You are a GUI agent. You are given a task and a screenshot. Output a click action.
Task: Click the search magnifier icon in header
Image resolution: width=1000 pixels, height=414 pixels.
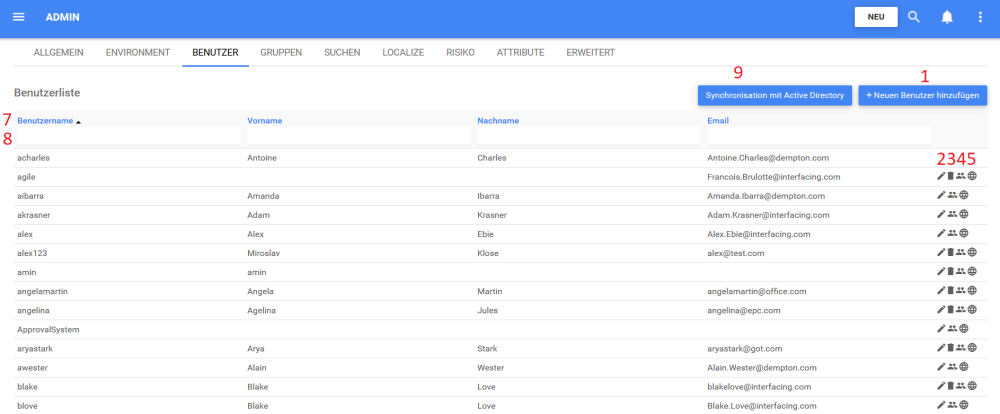[x=914, y=17]
